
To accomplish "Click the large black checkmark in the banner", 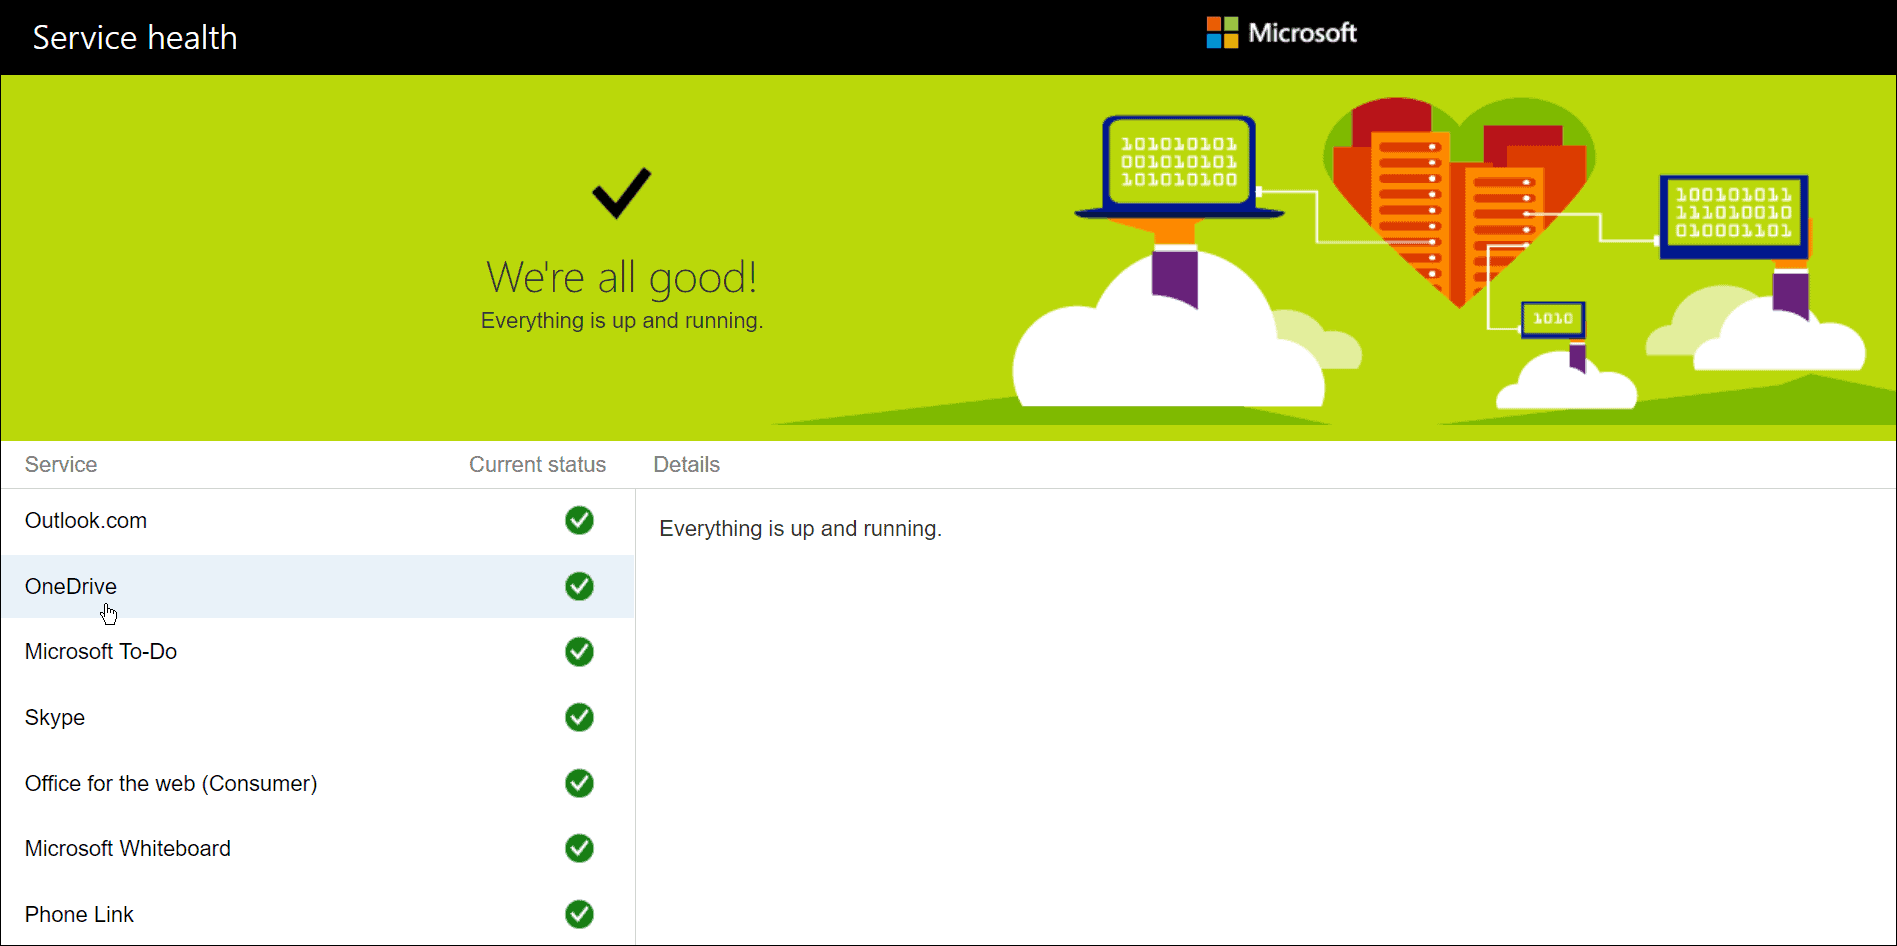I will click(x=621, y=193).
